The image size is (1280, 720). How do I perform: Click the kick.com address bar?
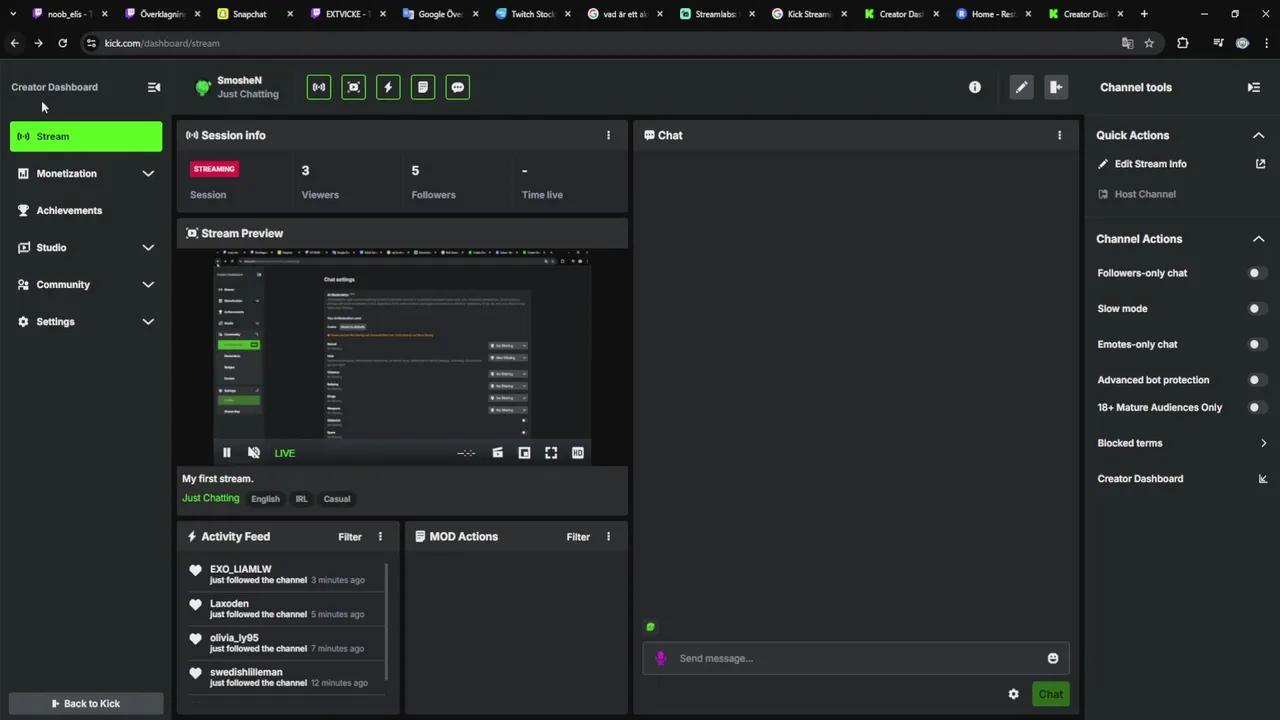pos(600,43)
